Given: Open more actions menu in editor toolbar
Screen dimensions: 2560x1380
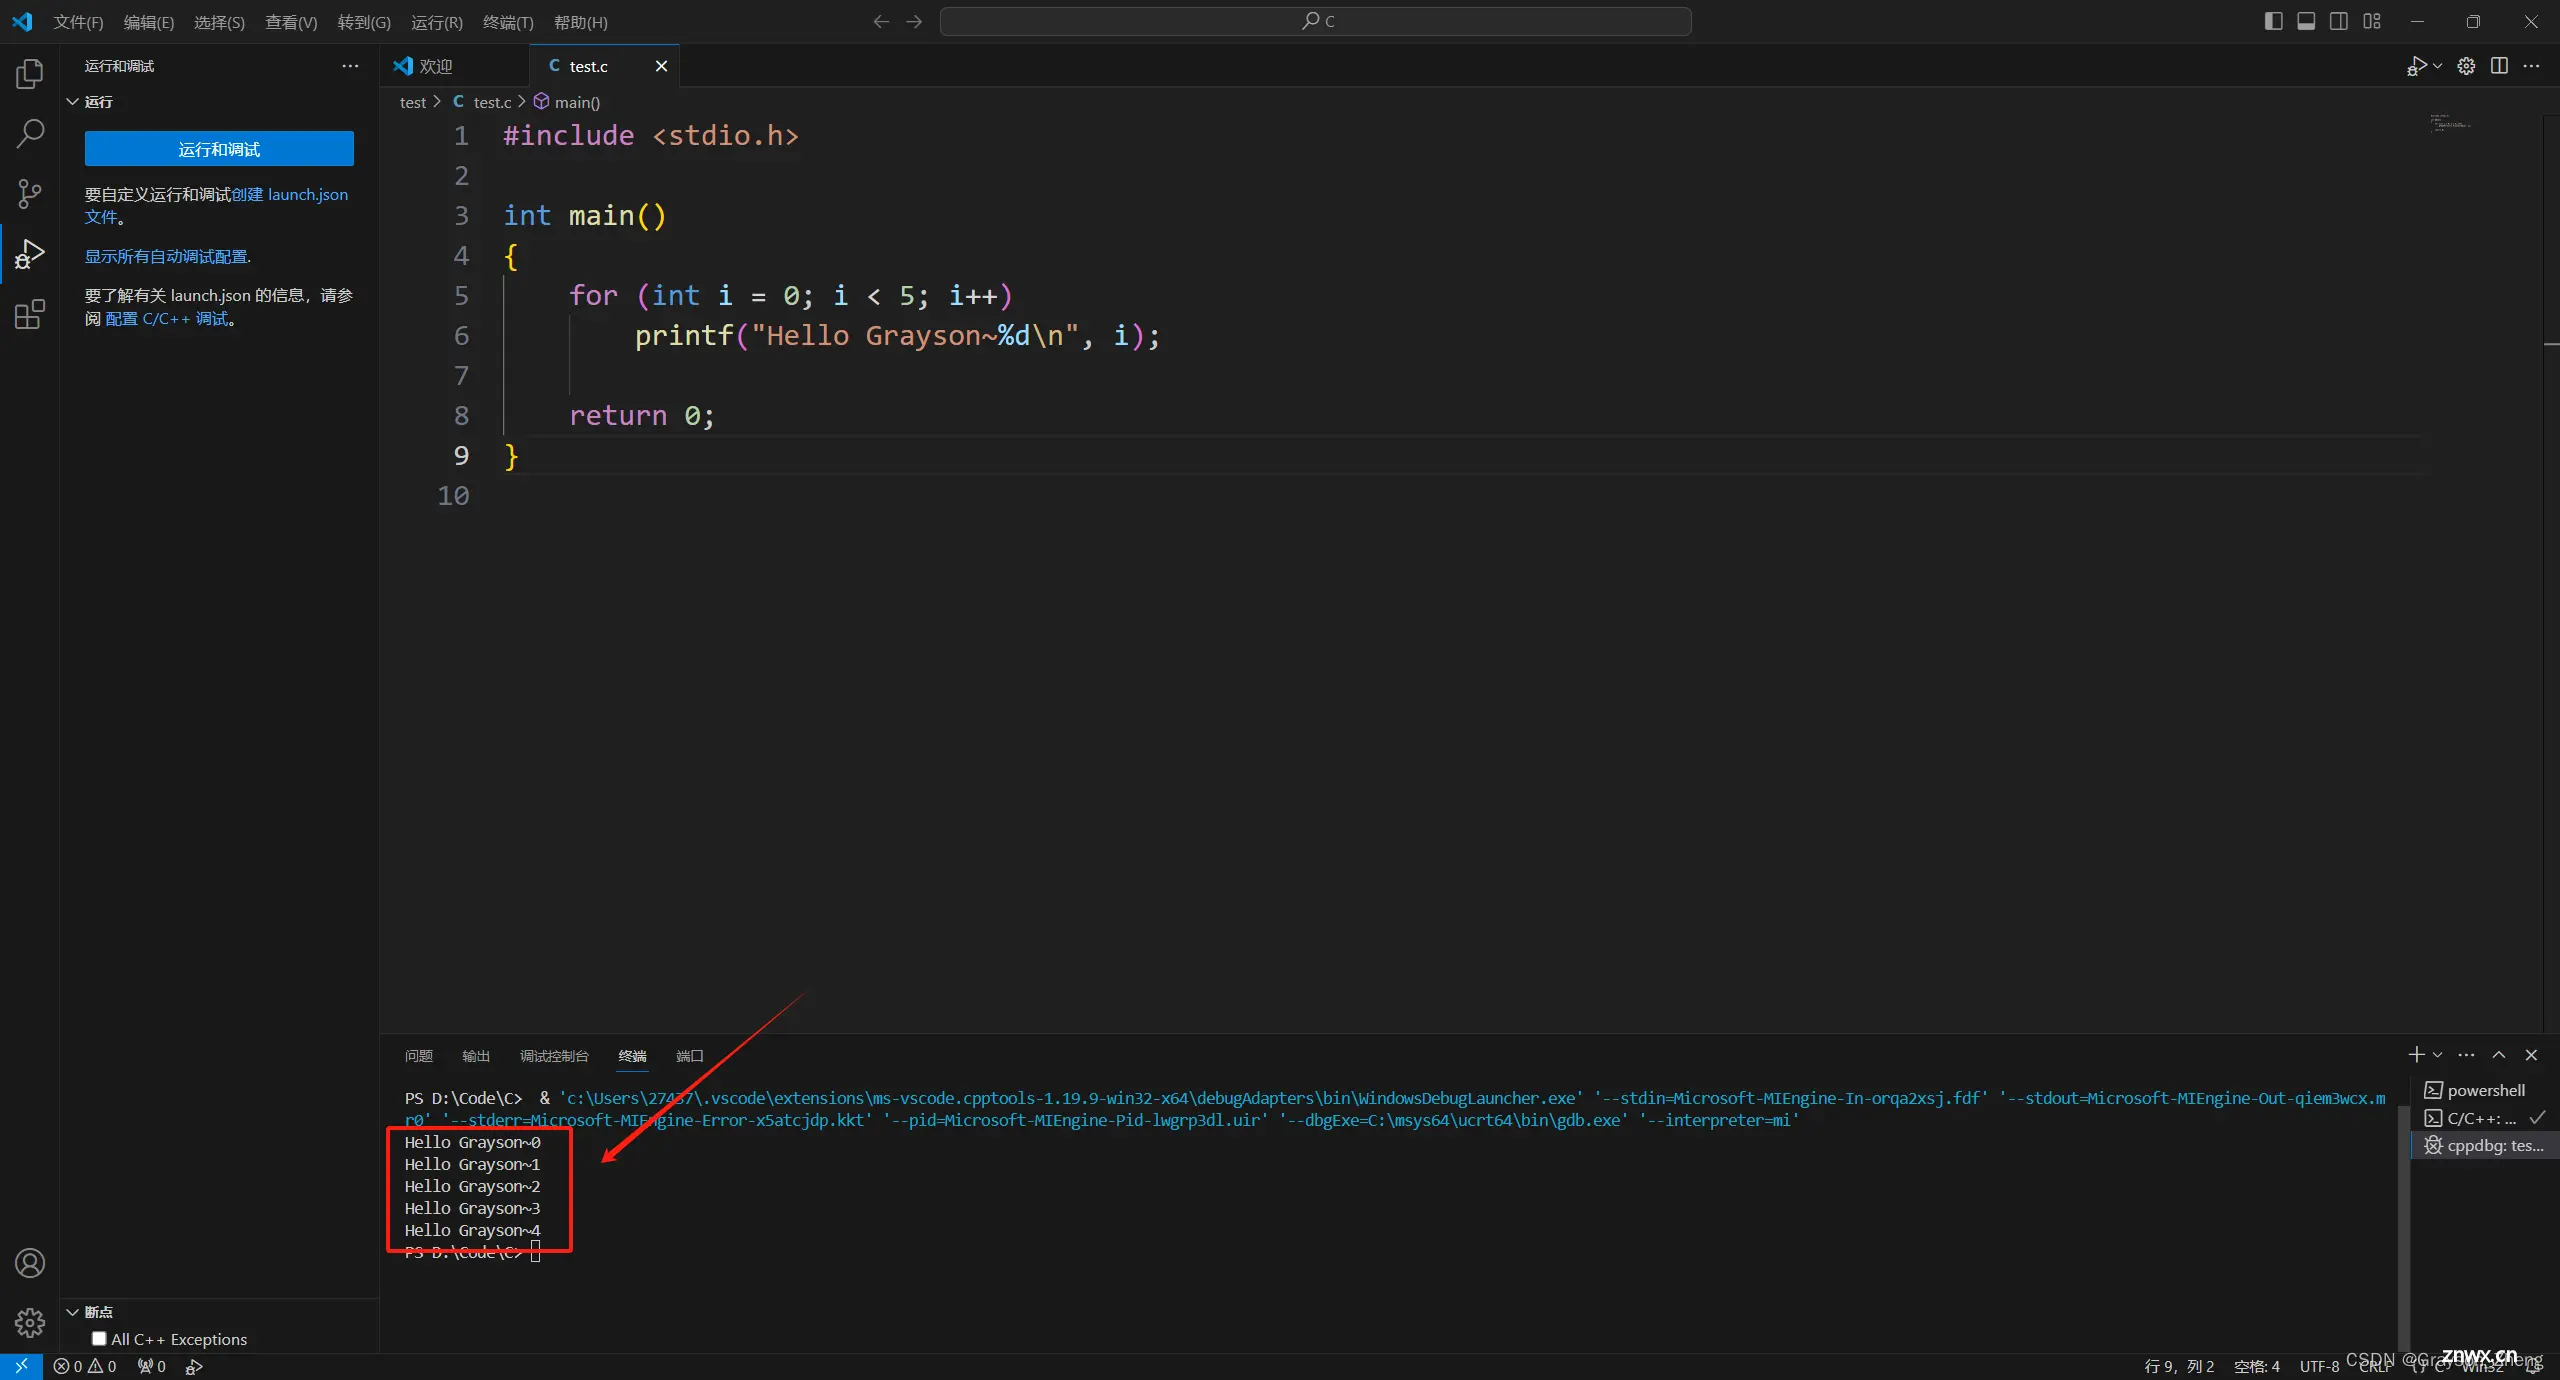Looking at the screenshot, I should pyautogui.click(x=2531, y=66).
